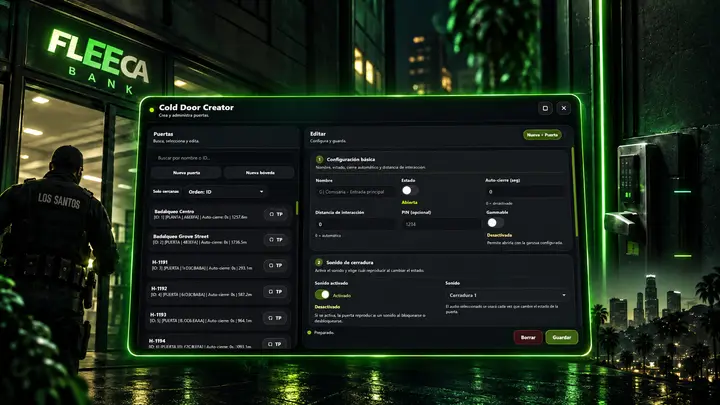Open the Sonido Cerradura 1 dropdown

coord(507,295)
